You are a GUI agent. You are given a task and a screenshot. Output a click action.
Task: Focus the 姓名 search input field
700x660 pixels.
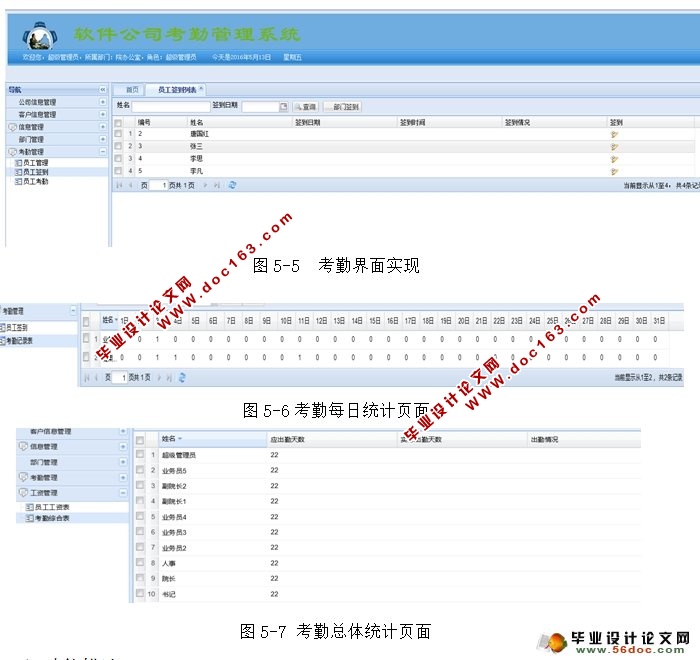click(171, 107)
